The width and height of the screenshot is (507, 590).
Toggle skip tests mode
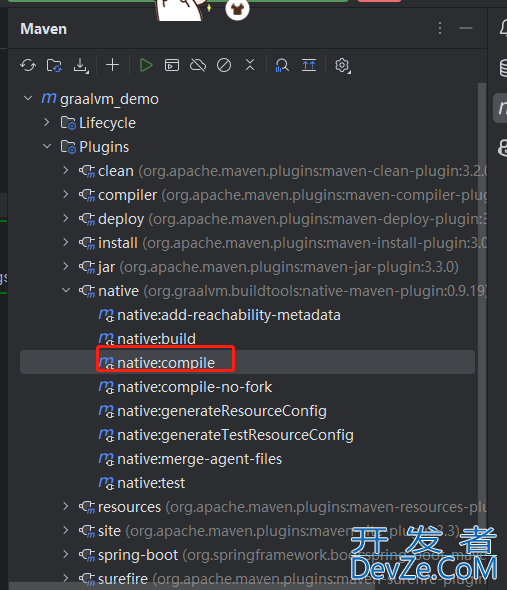[224, 65]
